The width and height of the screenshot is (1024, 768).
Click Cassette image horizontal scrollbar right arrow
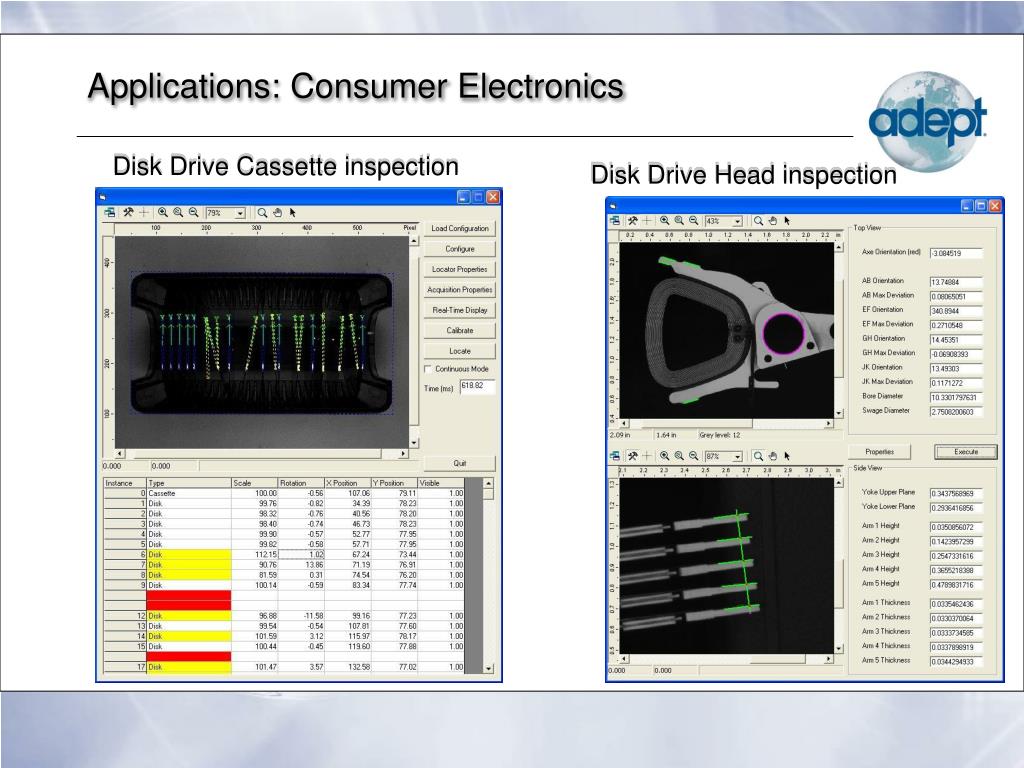point(404,453)
